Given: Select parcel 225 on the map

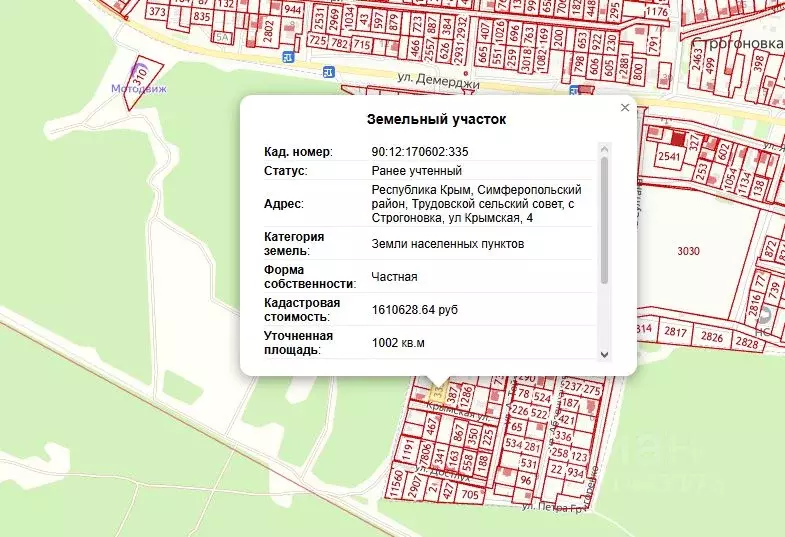Looking at the screenshot, I should tap(487, 439).
